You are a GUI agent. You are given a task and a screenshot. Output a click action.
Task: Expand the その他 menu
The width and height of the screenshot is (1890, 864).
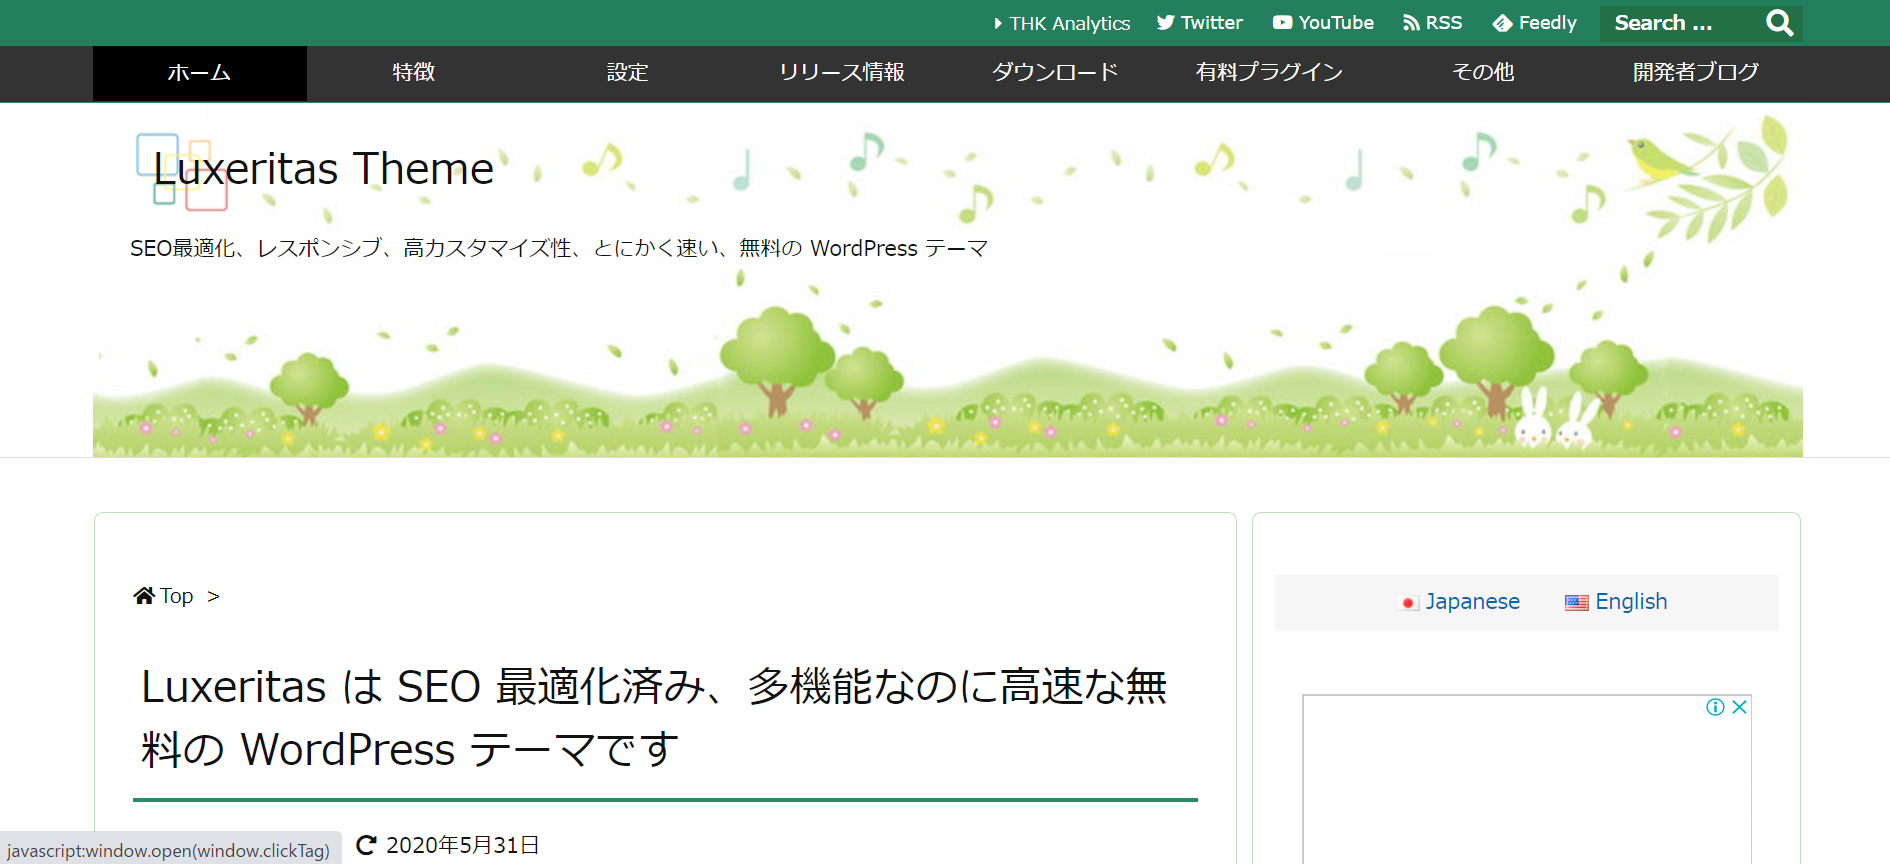(x=1483, y=73)
